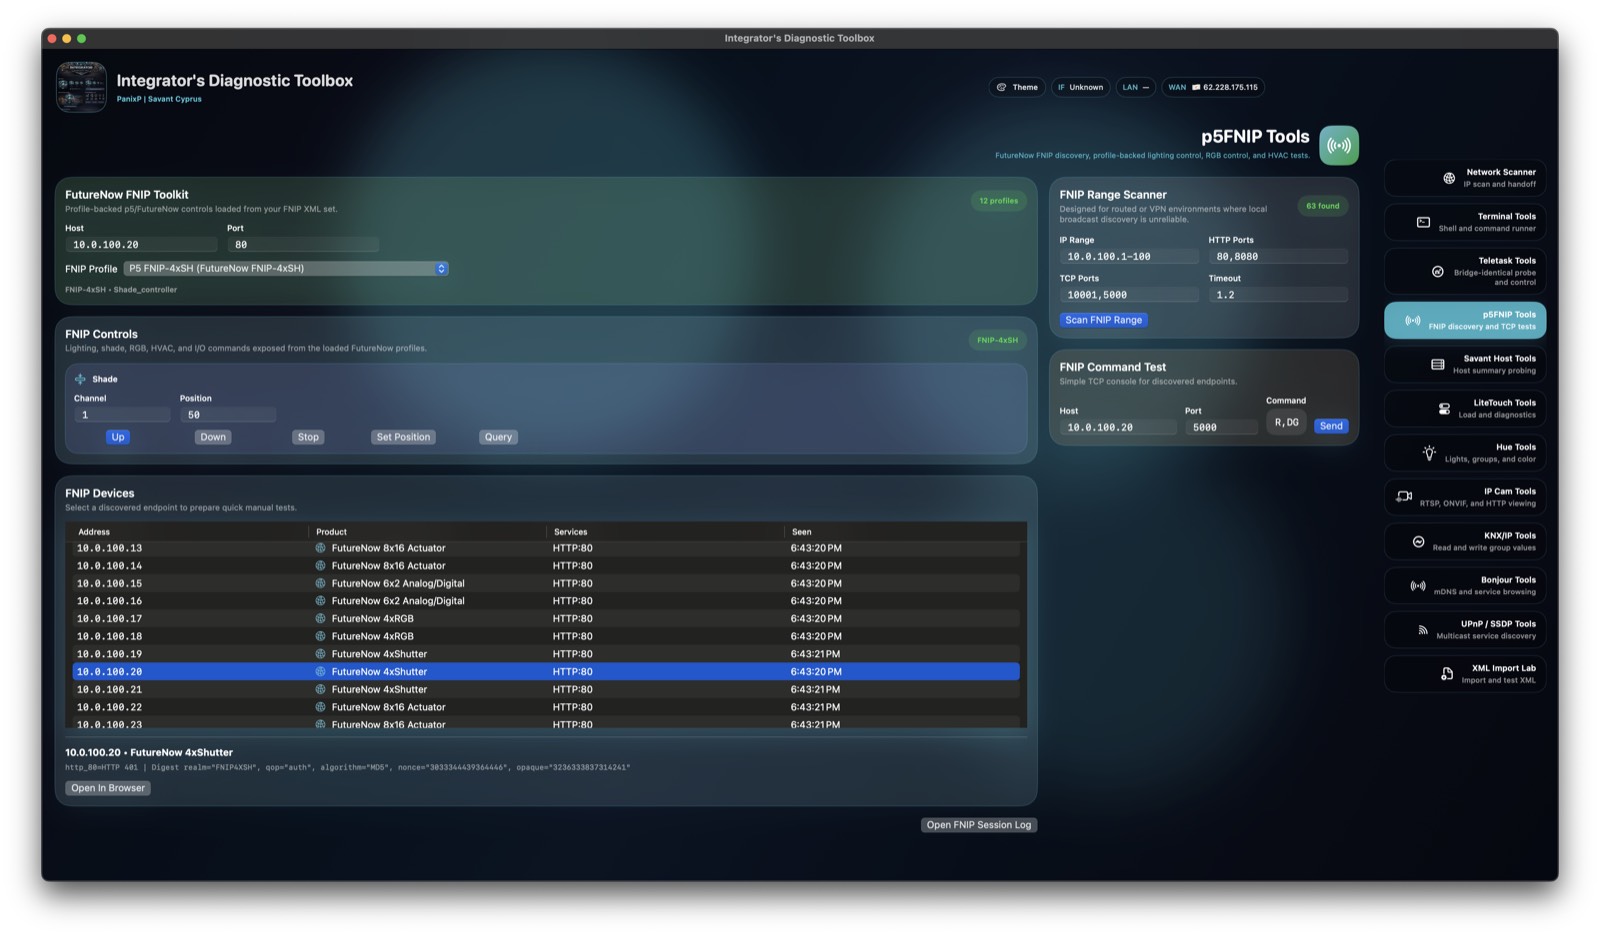Open Teletask Tools via its bridge icon
1600x936 pixels.
(x=1436, y=270)
